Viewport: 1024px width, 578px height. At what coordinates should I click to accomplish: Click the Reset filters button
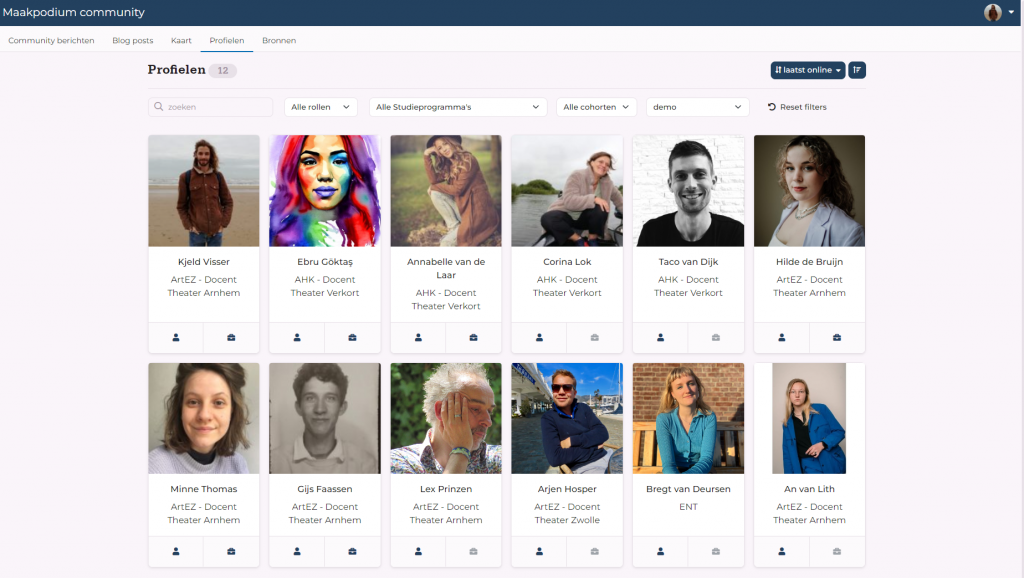797,107
